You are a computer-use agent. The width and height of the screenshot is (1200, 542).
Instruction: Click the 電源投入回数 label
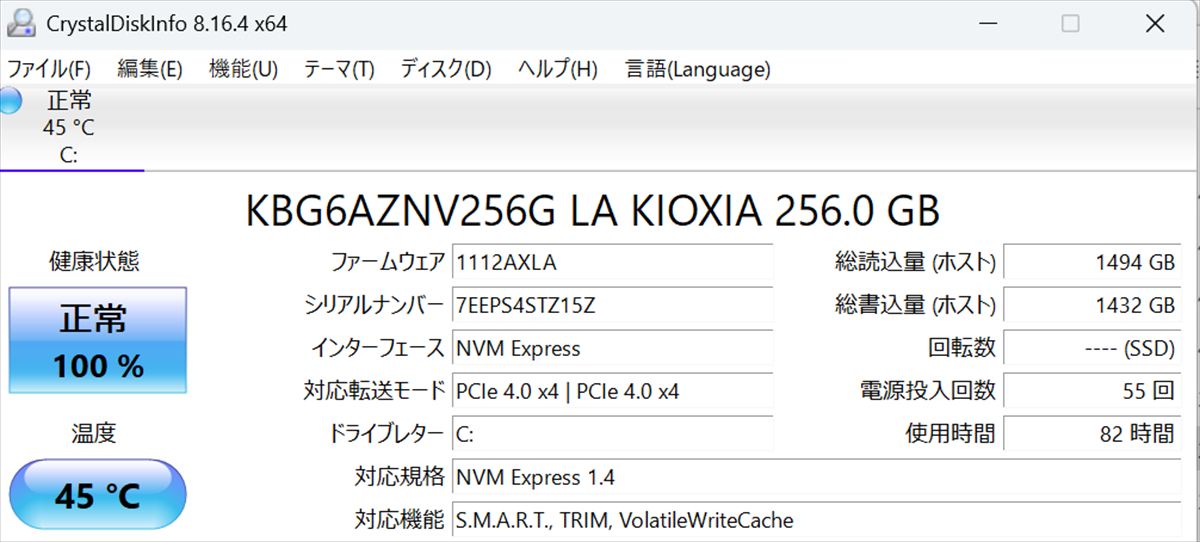pyautogui.click(x=928, y=392)
